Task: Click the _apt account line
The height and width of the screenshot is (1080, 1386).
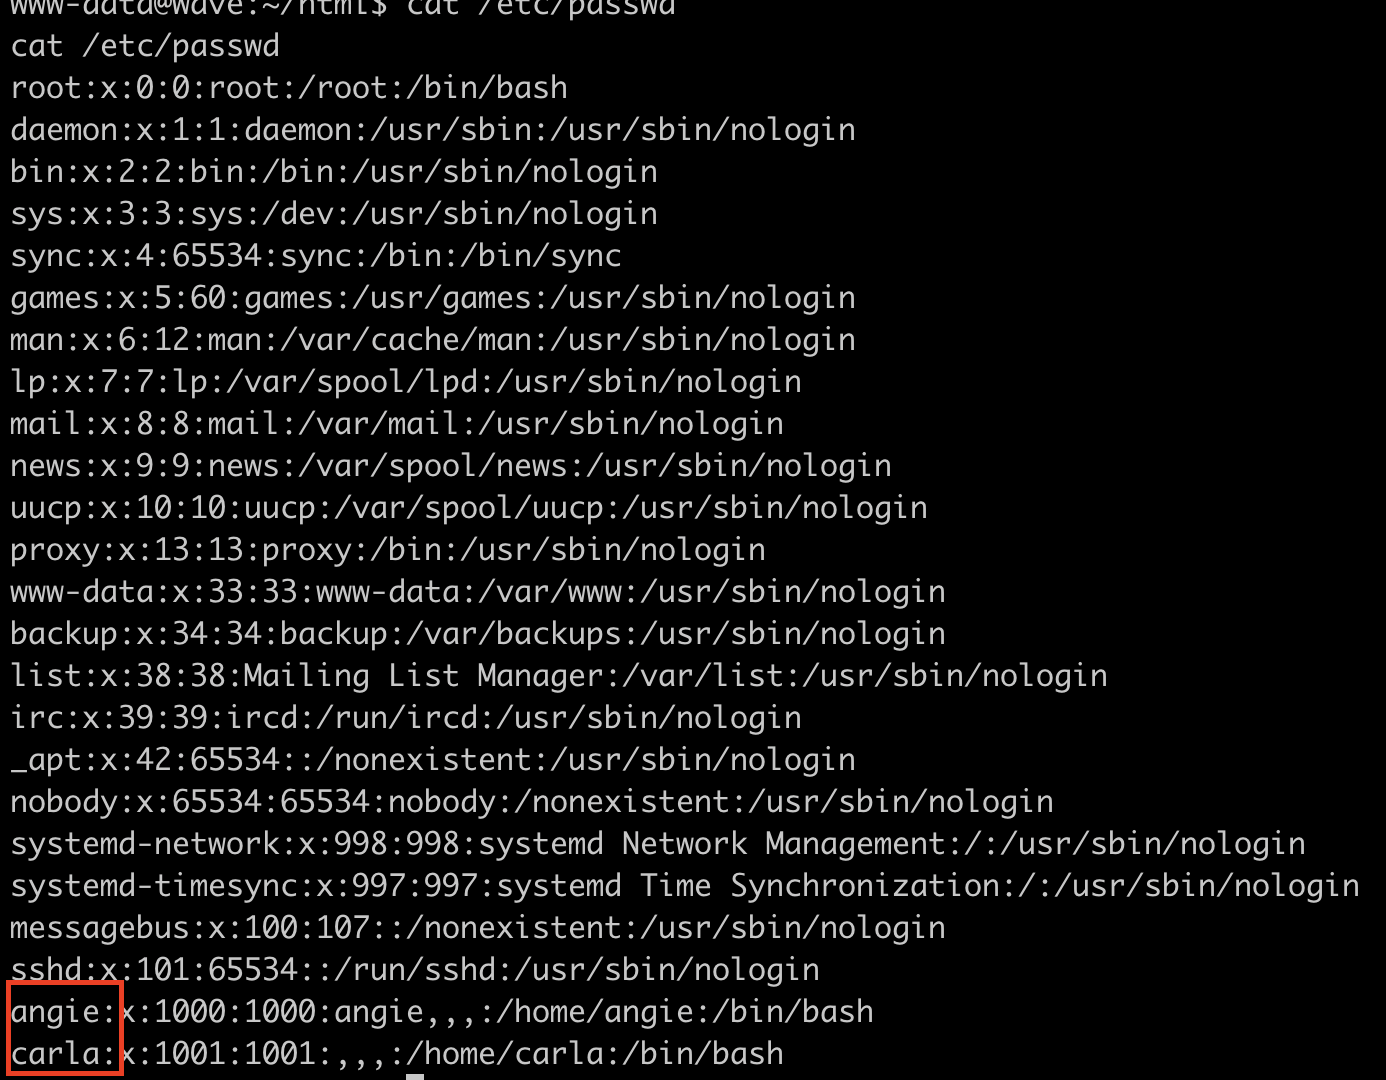Action: click(433, 760)
